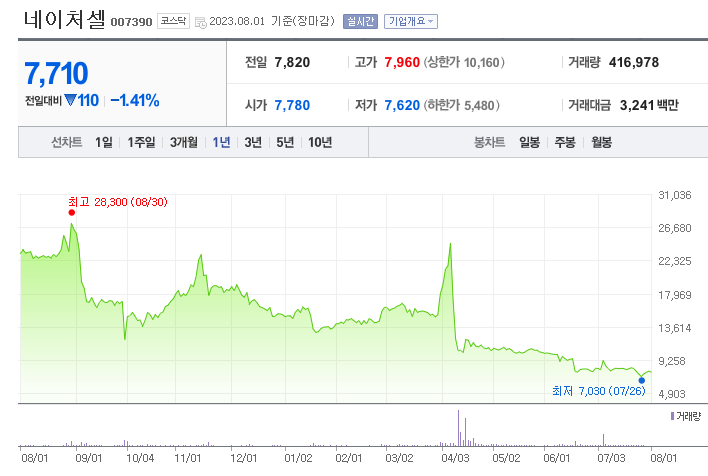Switch to 월봉 candlestick chart
This screenshot has width=708, height=476.
coord(601,142)
